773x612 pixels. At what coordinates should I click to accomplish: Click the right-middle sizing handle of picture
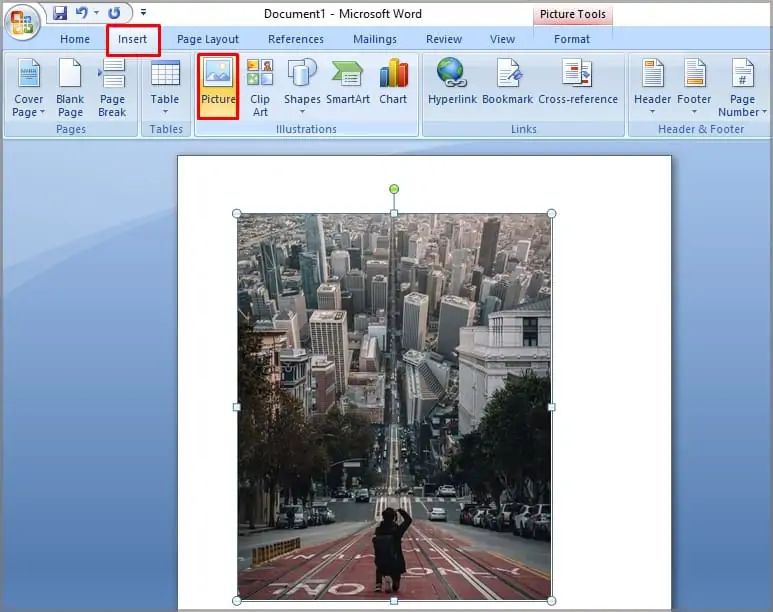pos(552,407)
